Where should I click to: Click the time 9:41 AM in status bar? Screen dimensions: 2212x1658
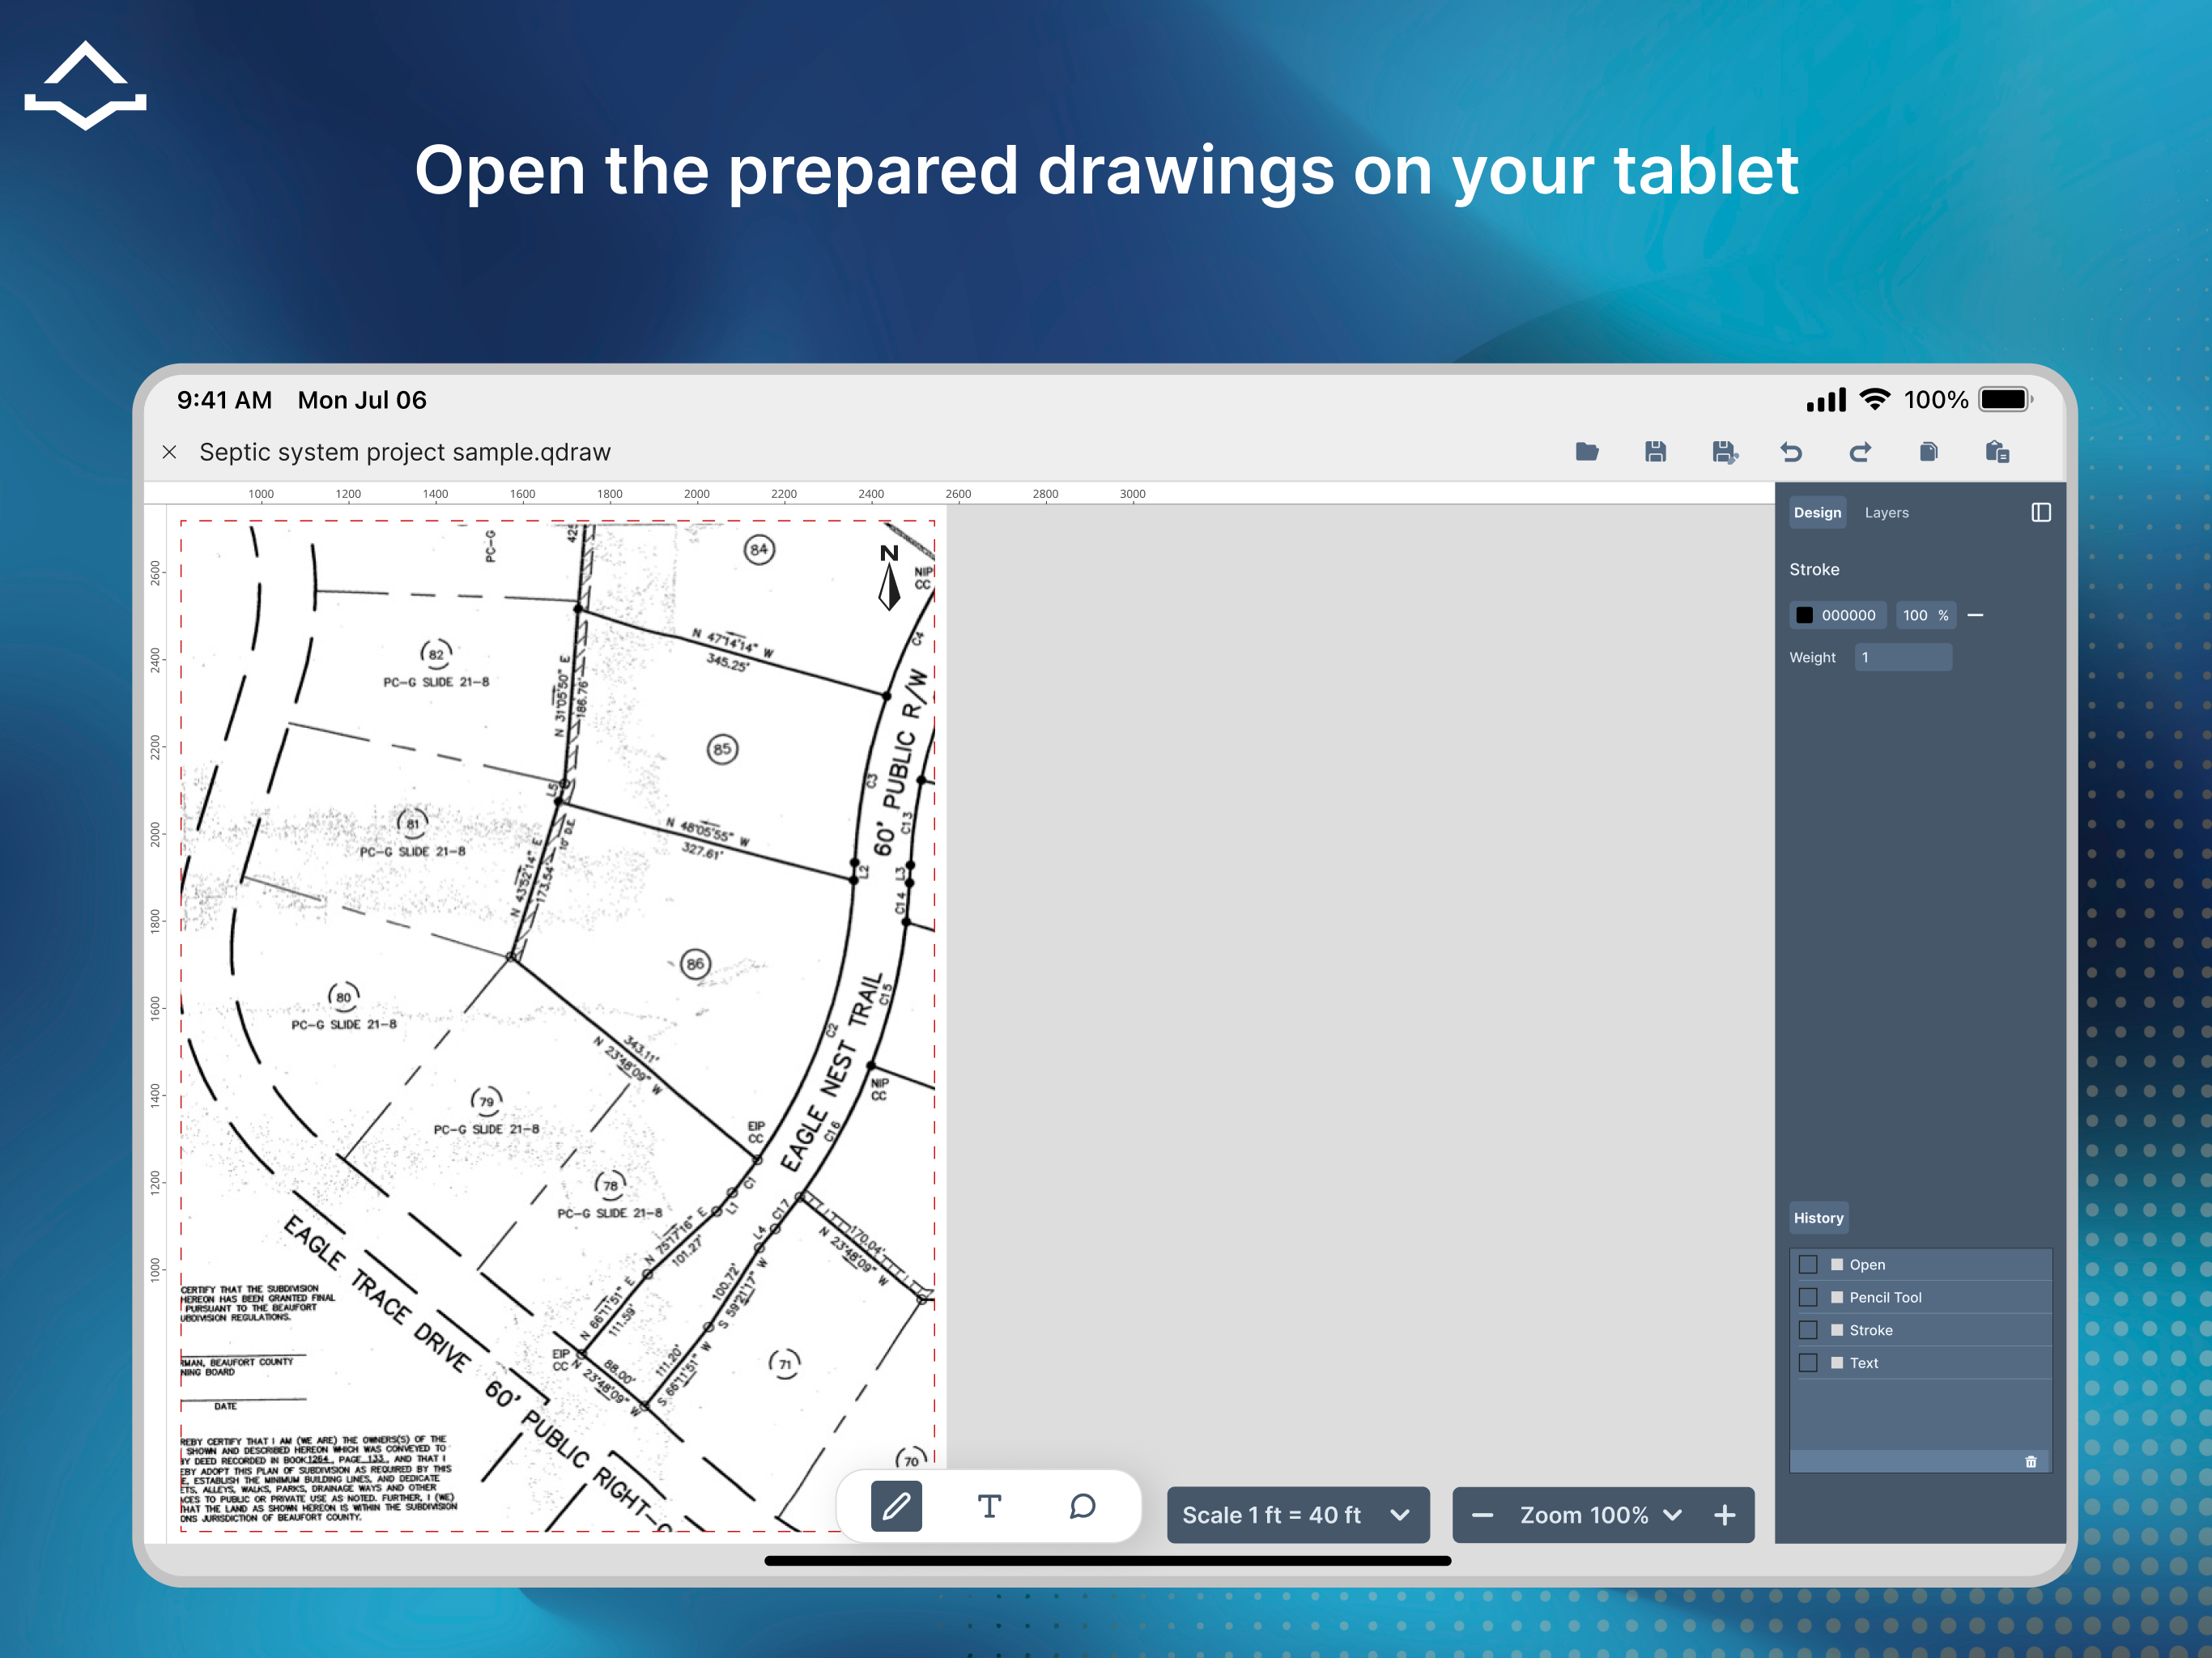224,400
